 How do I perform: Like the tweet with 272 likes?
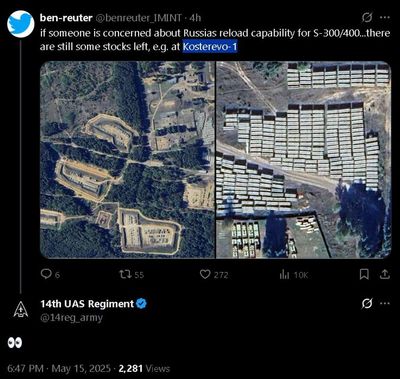coord(204,274)
